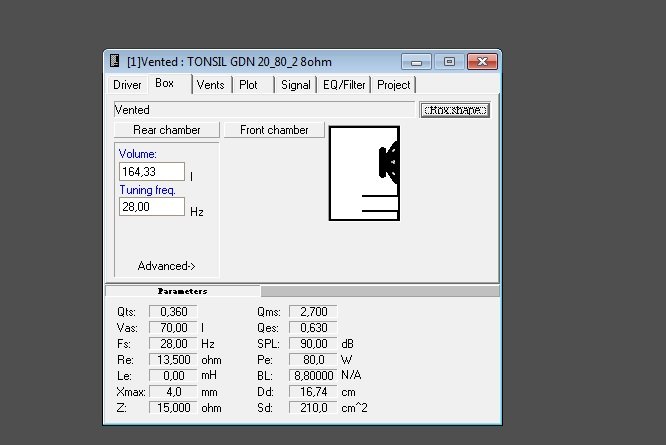Click the Rear chamber button
Screen dimensions: 666x445
(x=166, y=130)
